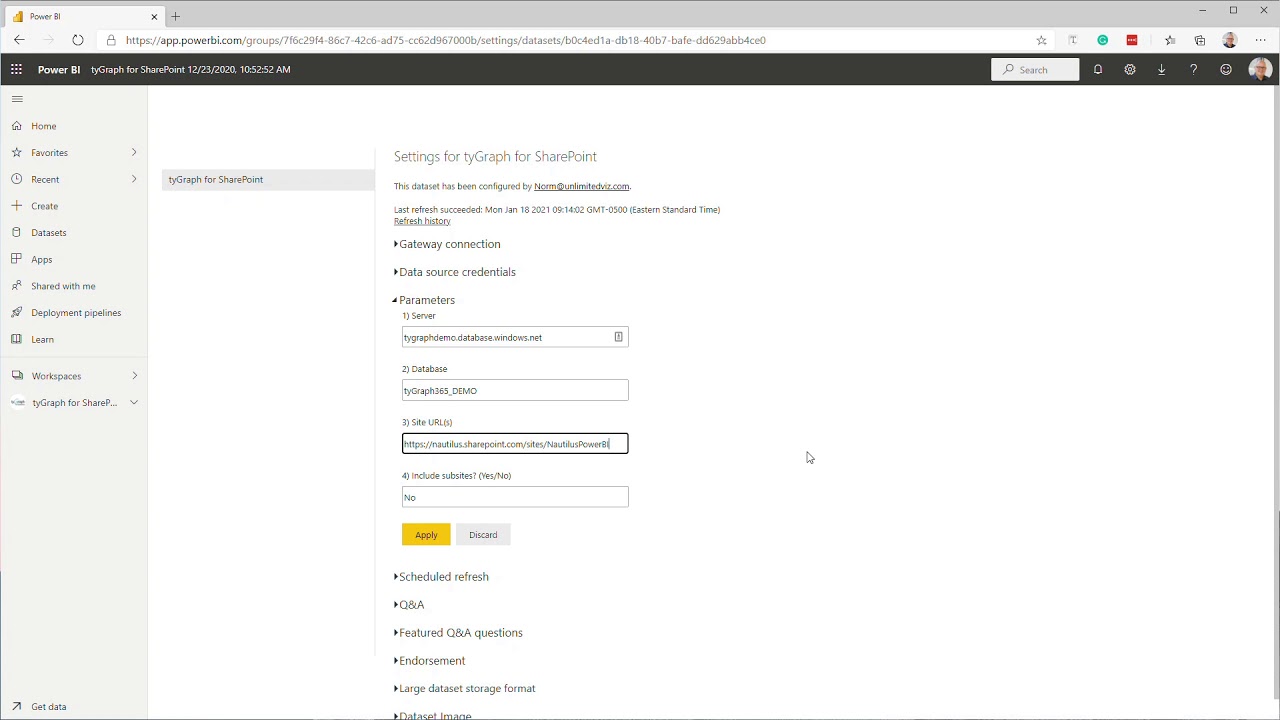Open the browser Collections icon

click(1200, 40)
